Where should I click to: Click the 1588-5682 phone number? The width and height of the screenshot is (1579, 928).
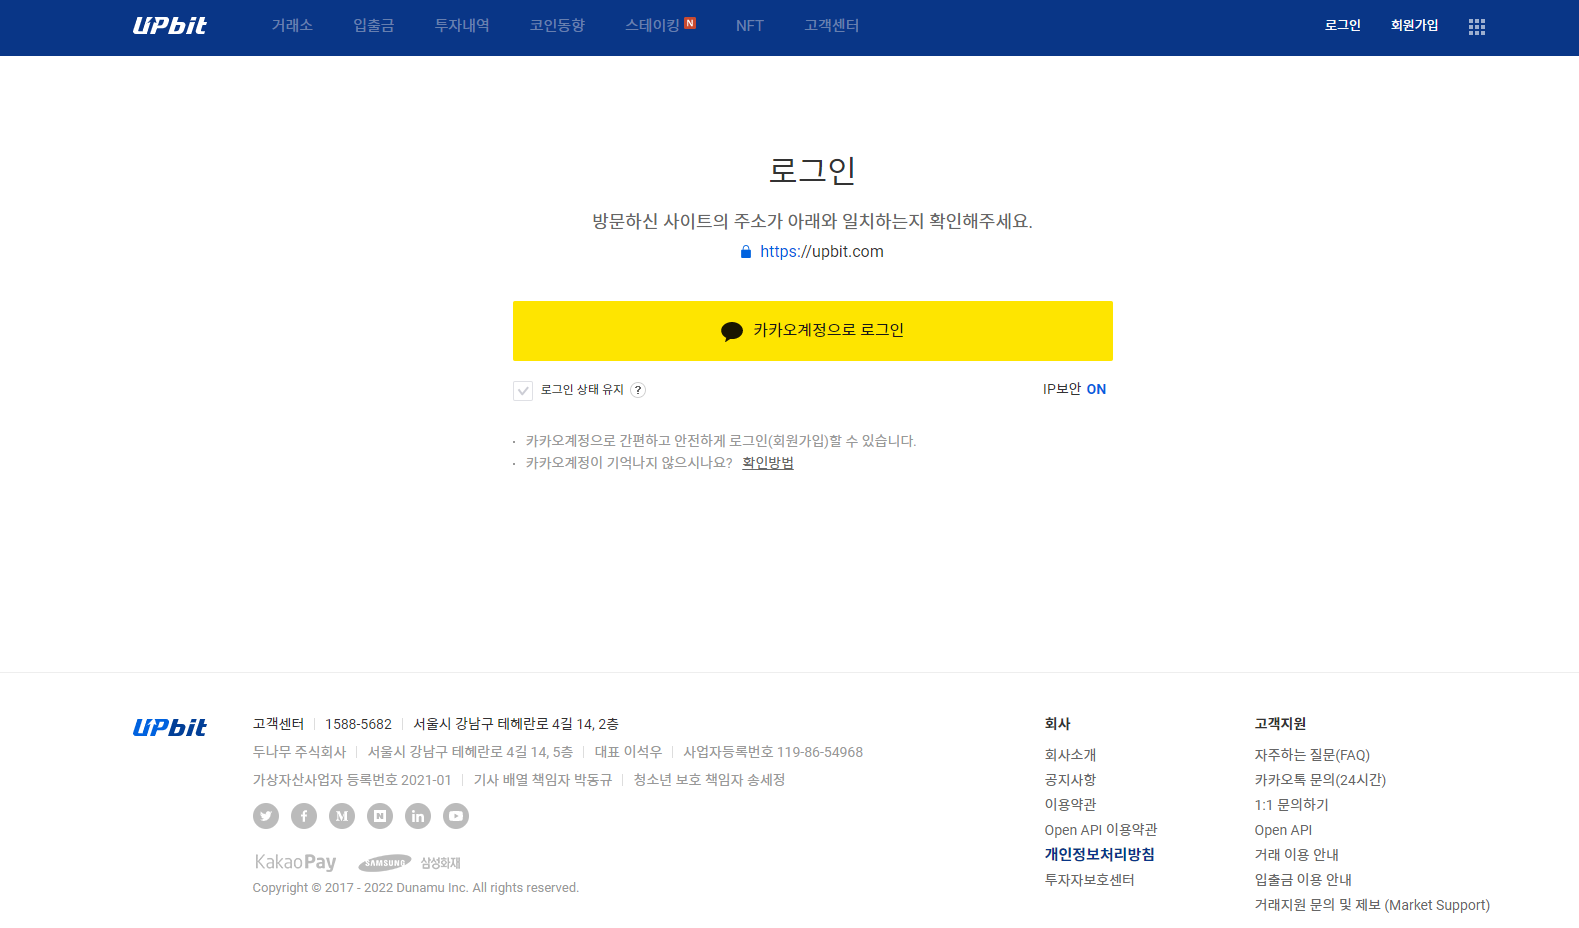358,724
